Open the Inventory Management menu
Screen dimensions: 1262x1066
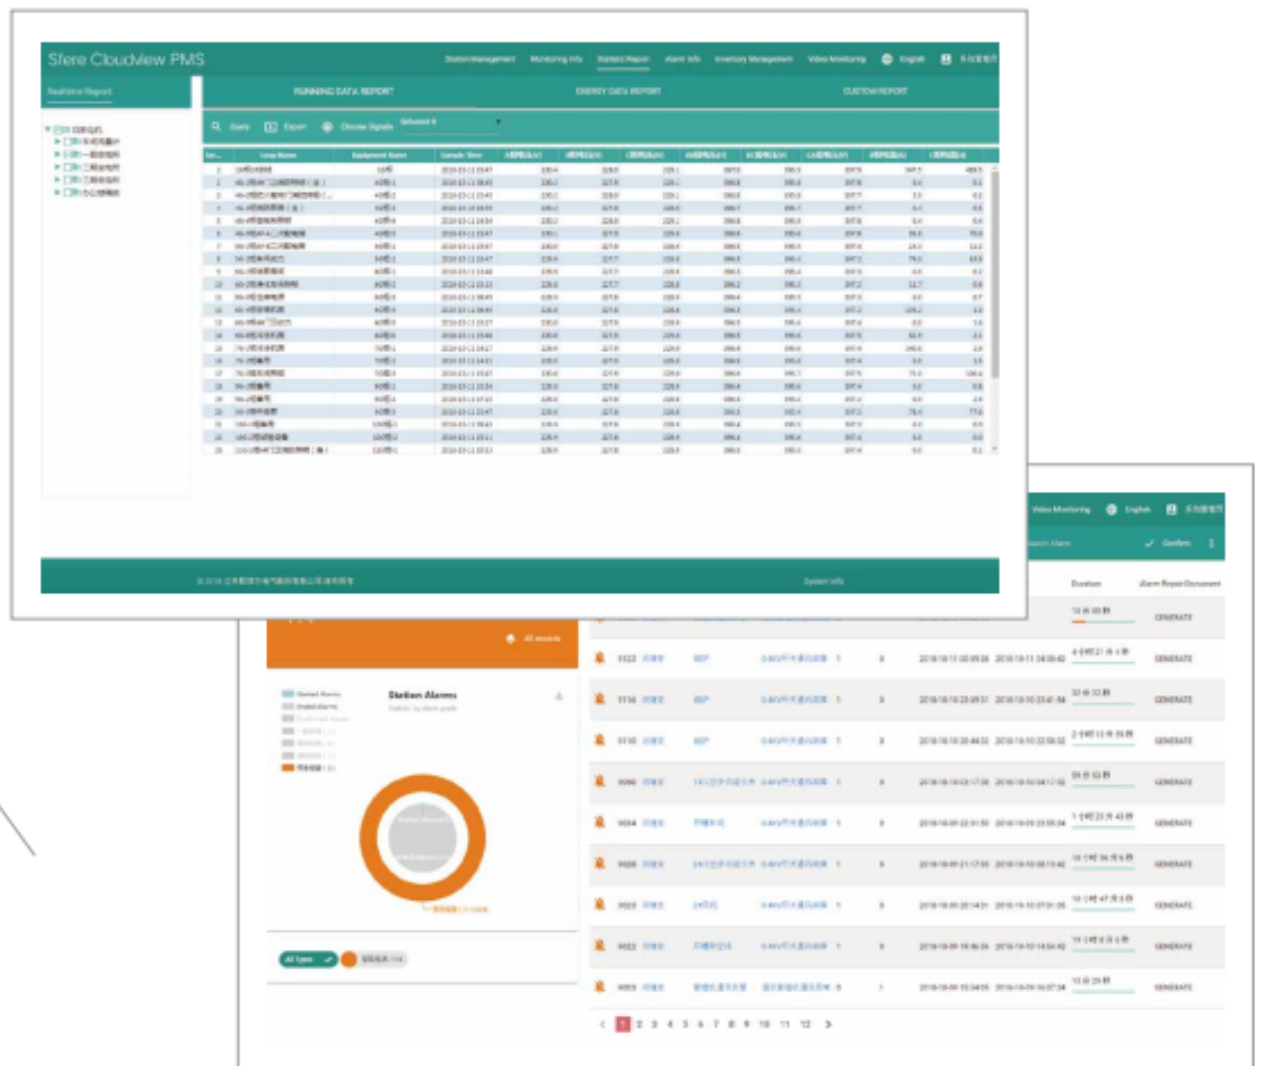(754, 59)
